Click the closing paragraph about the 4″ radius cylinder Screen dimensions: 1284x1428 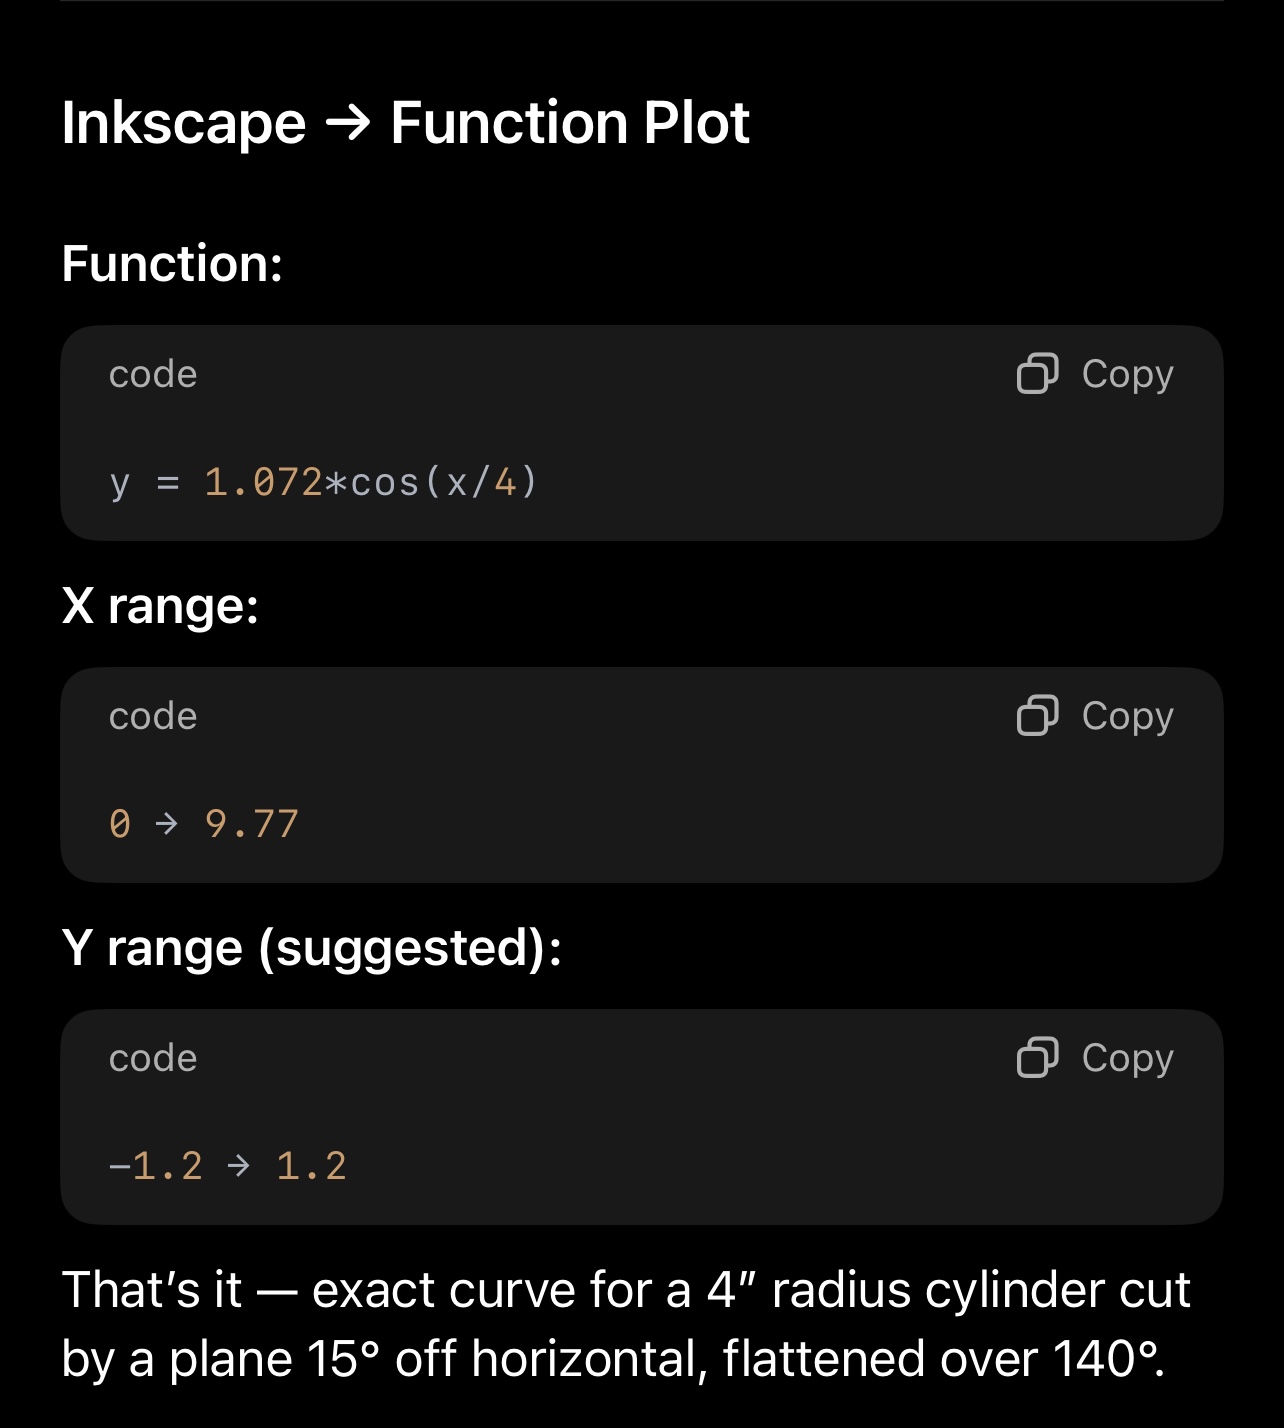[625, 1324]
